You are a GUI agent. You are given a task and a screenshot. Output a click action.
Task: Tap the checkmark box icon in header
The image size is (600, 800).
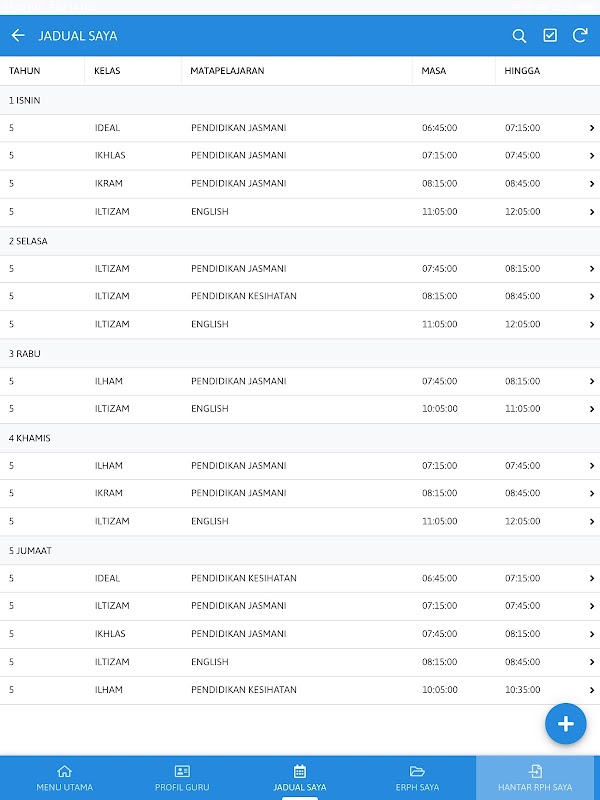(x=550, y=36)
